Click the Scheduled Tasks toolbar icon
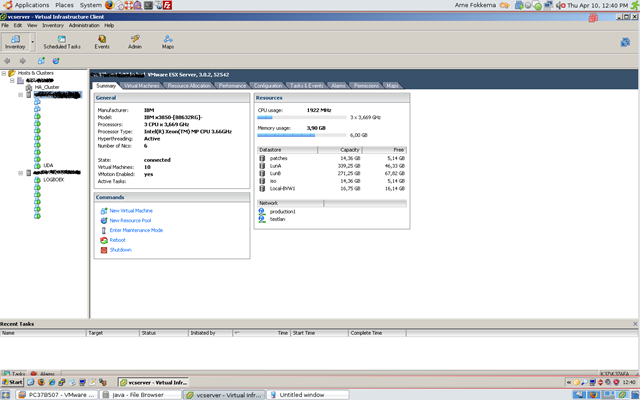The image size is (640, 400). point(61,41)
